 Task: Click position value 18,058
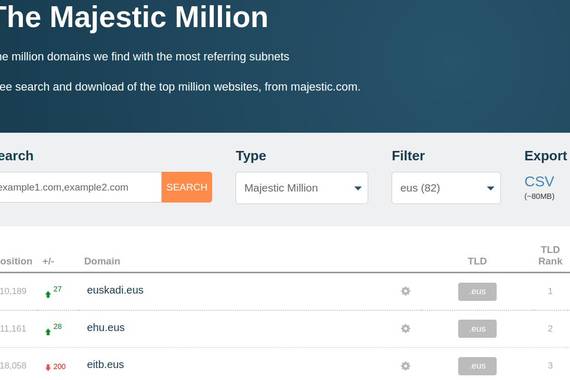pyautogui.click(x=13, y=366)
